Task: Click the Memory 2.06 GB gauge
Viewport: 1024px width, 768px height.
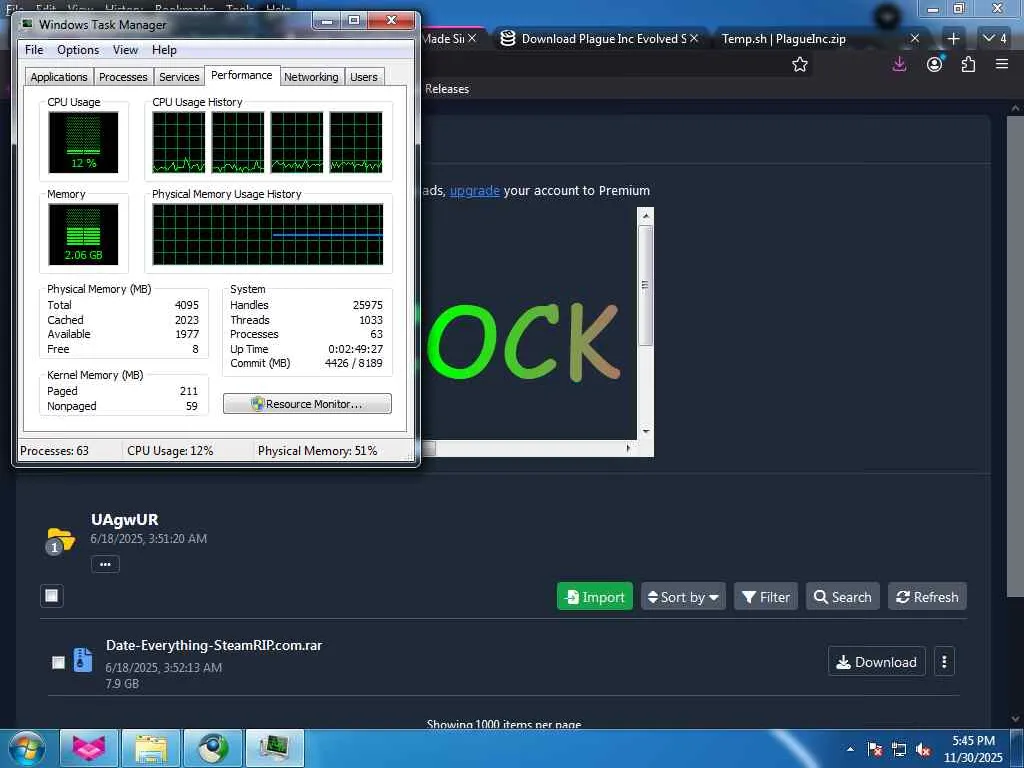Action: point(84,234)
